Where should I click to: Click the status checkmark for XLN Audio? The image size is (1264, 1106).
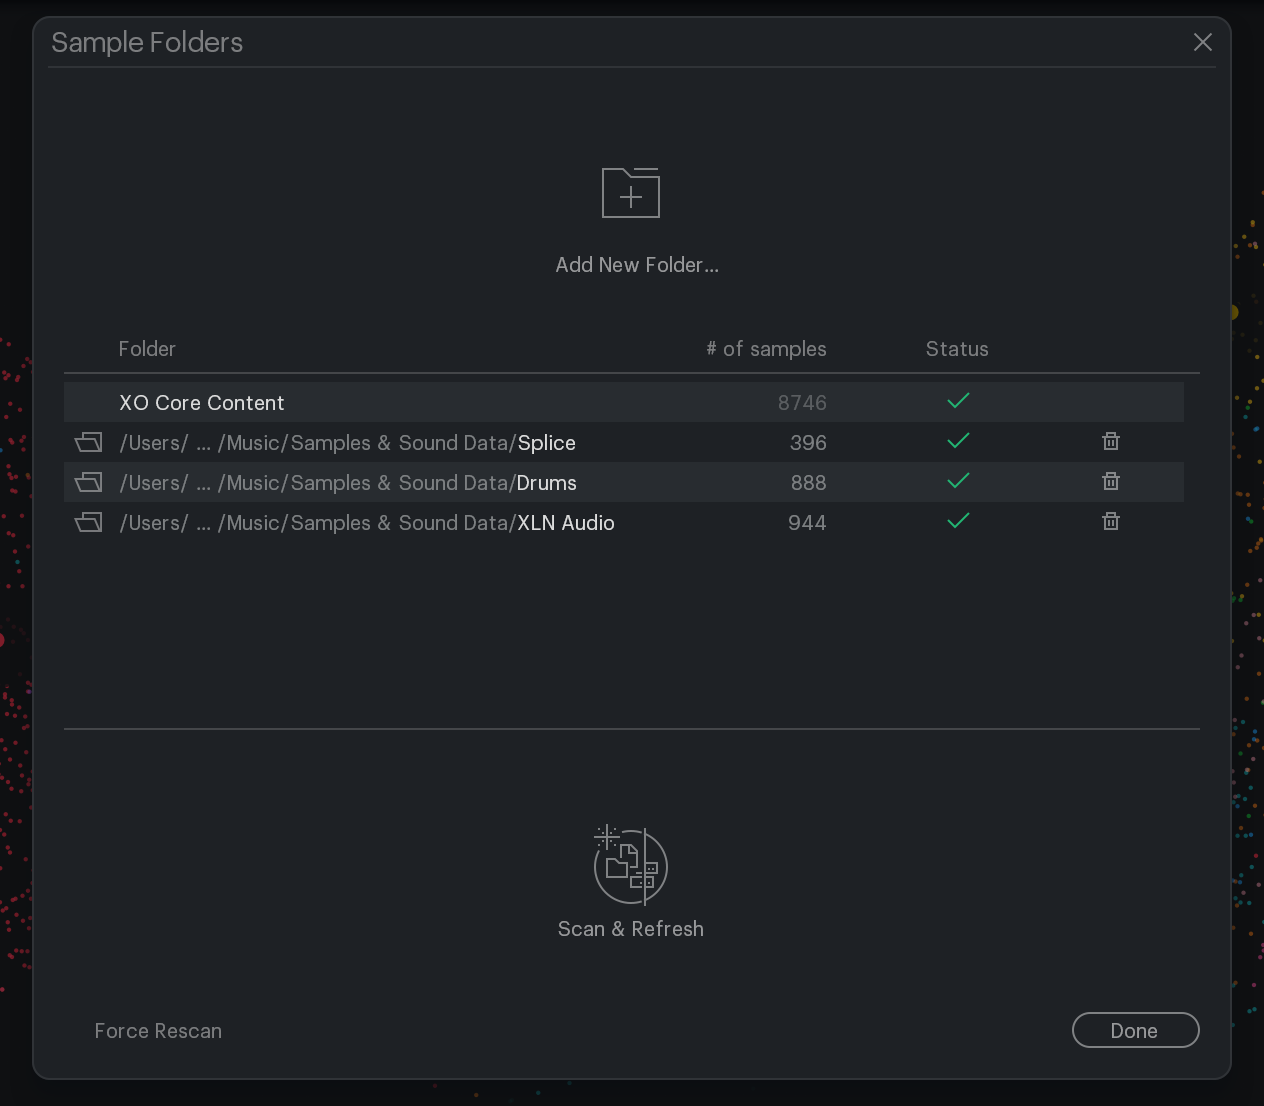click(958, 521)
